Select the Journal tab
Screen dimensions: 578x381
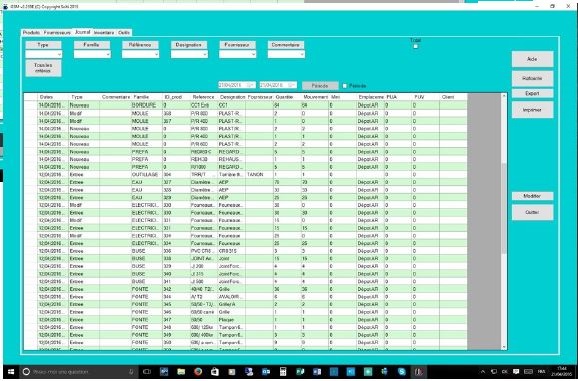83,32
